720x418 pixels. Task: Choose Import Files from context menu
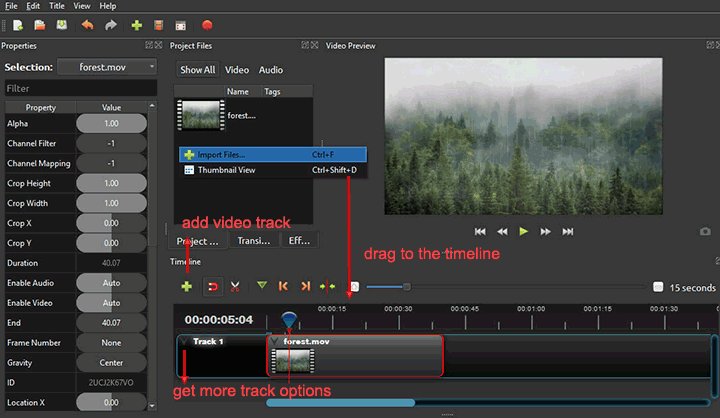pyautogui.click(x=220, y=155)
